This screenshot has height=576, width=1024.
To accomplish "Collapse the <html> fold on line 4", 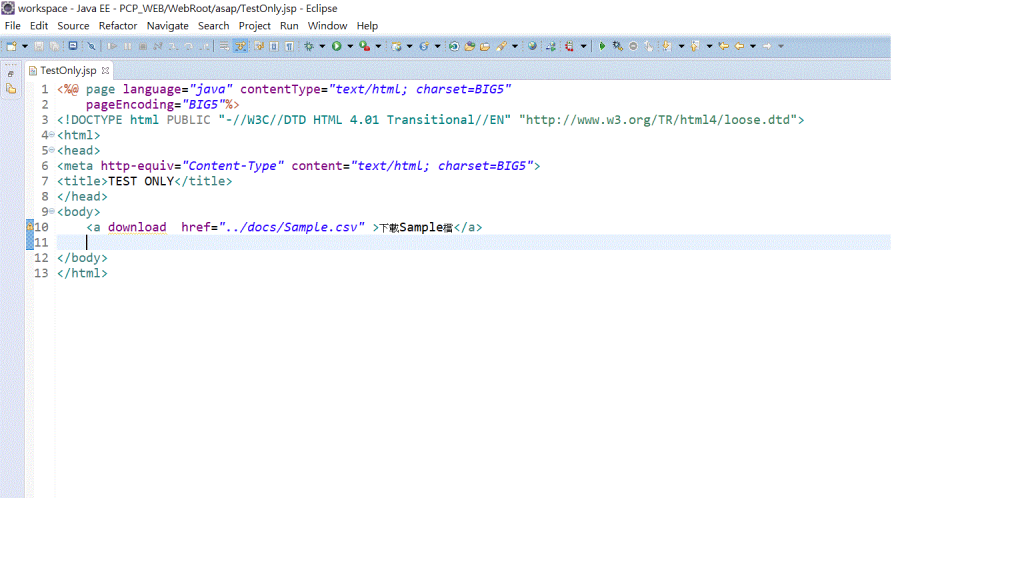I will point(52,135).
